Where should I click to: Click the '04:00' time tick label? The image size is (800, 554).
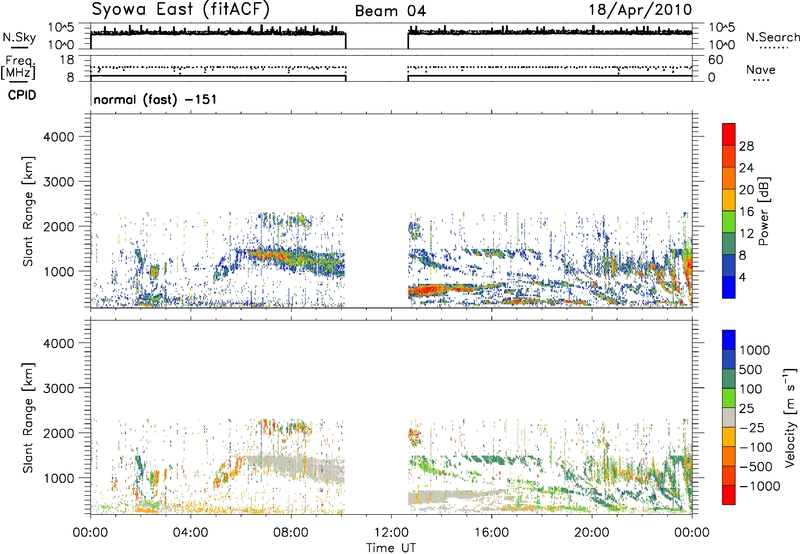click(190, 533)
